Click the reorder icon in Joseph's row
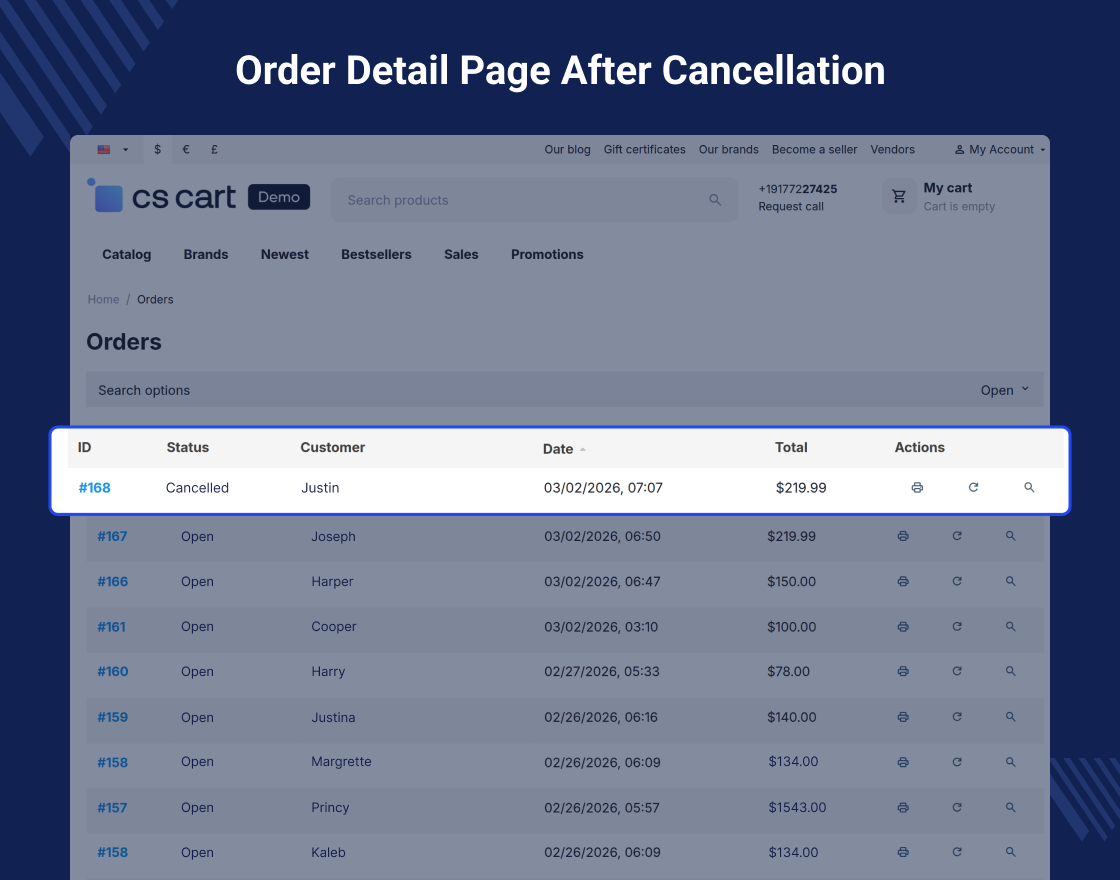The height and width of the screenshot is (880, 1120). click(x=957, y=536)
